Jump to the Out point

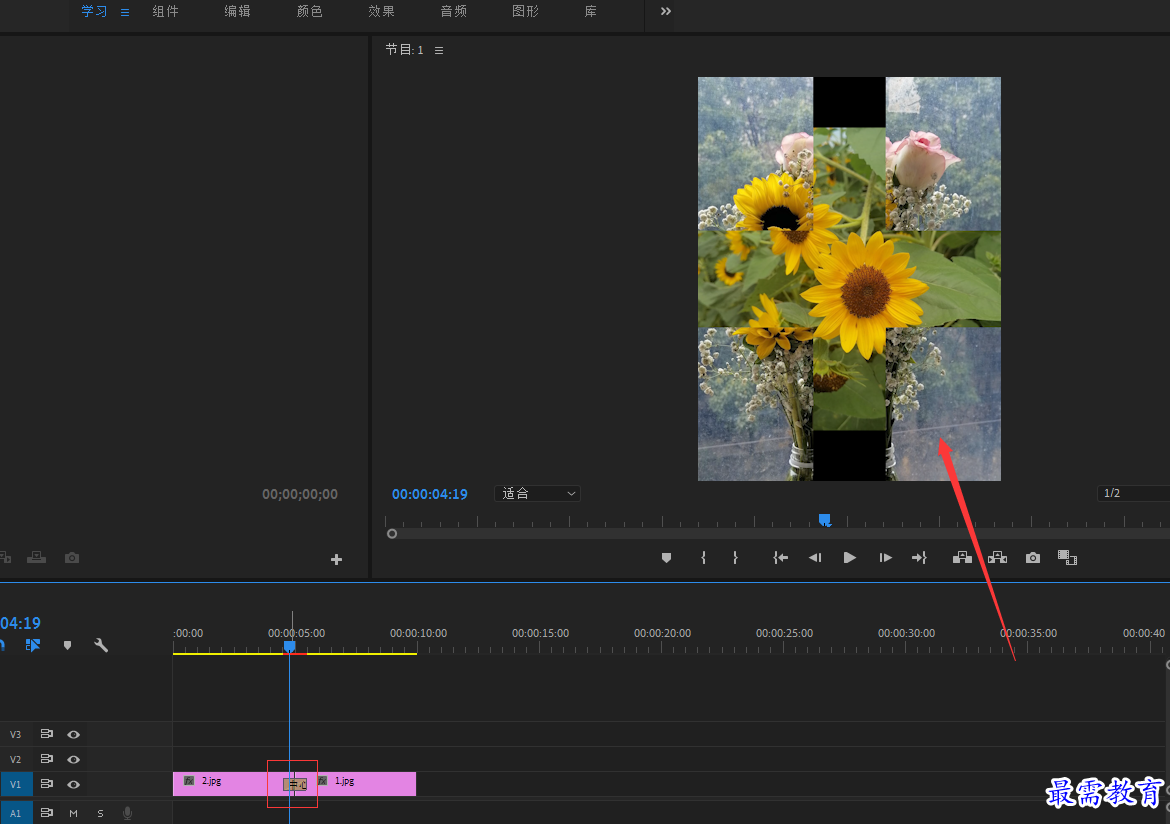919,558
